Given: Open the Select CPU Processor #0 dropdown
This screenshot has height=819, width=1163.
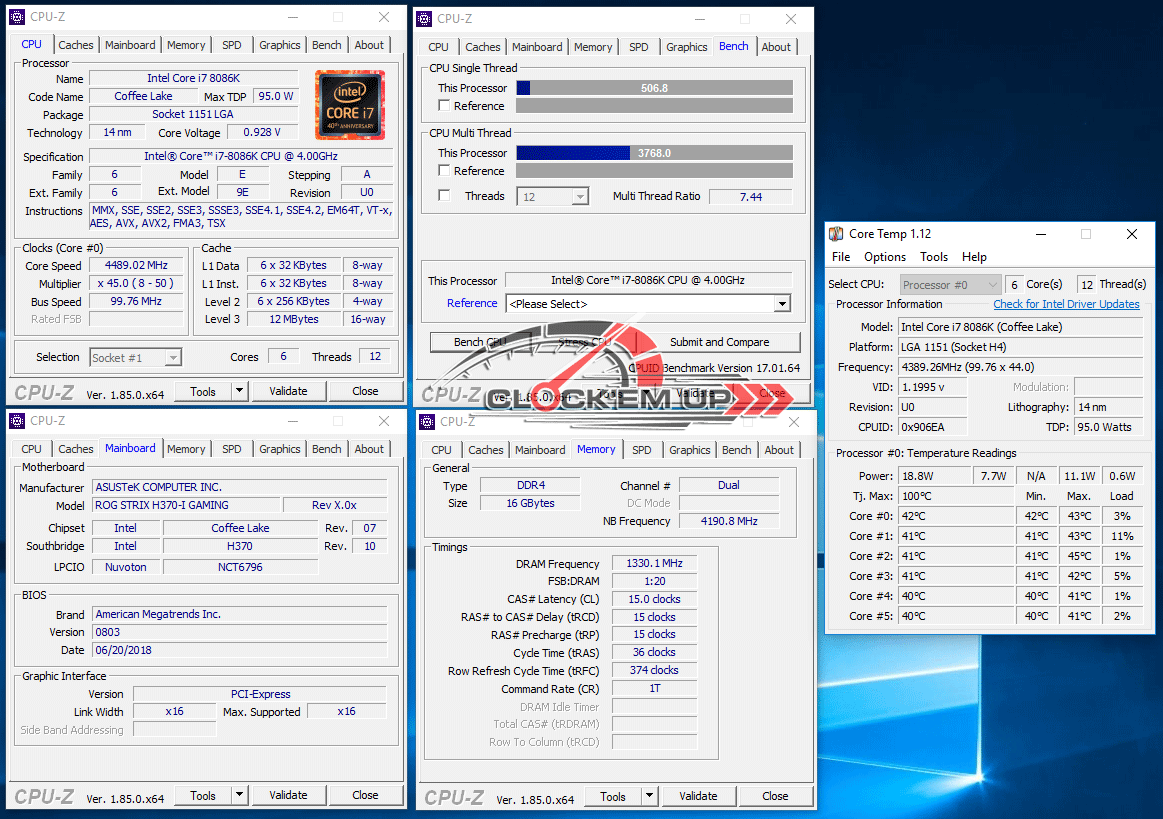Looking at the screenshot, I should [950, 285].
